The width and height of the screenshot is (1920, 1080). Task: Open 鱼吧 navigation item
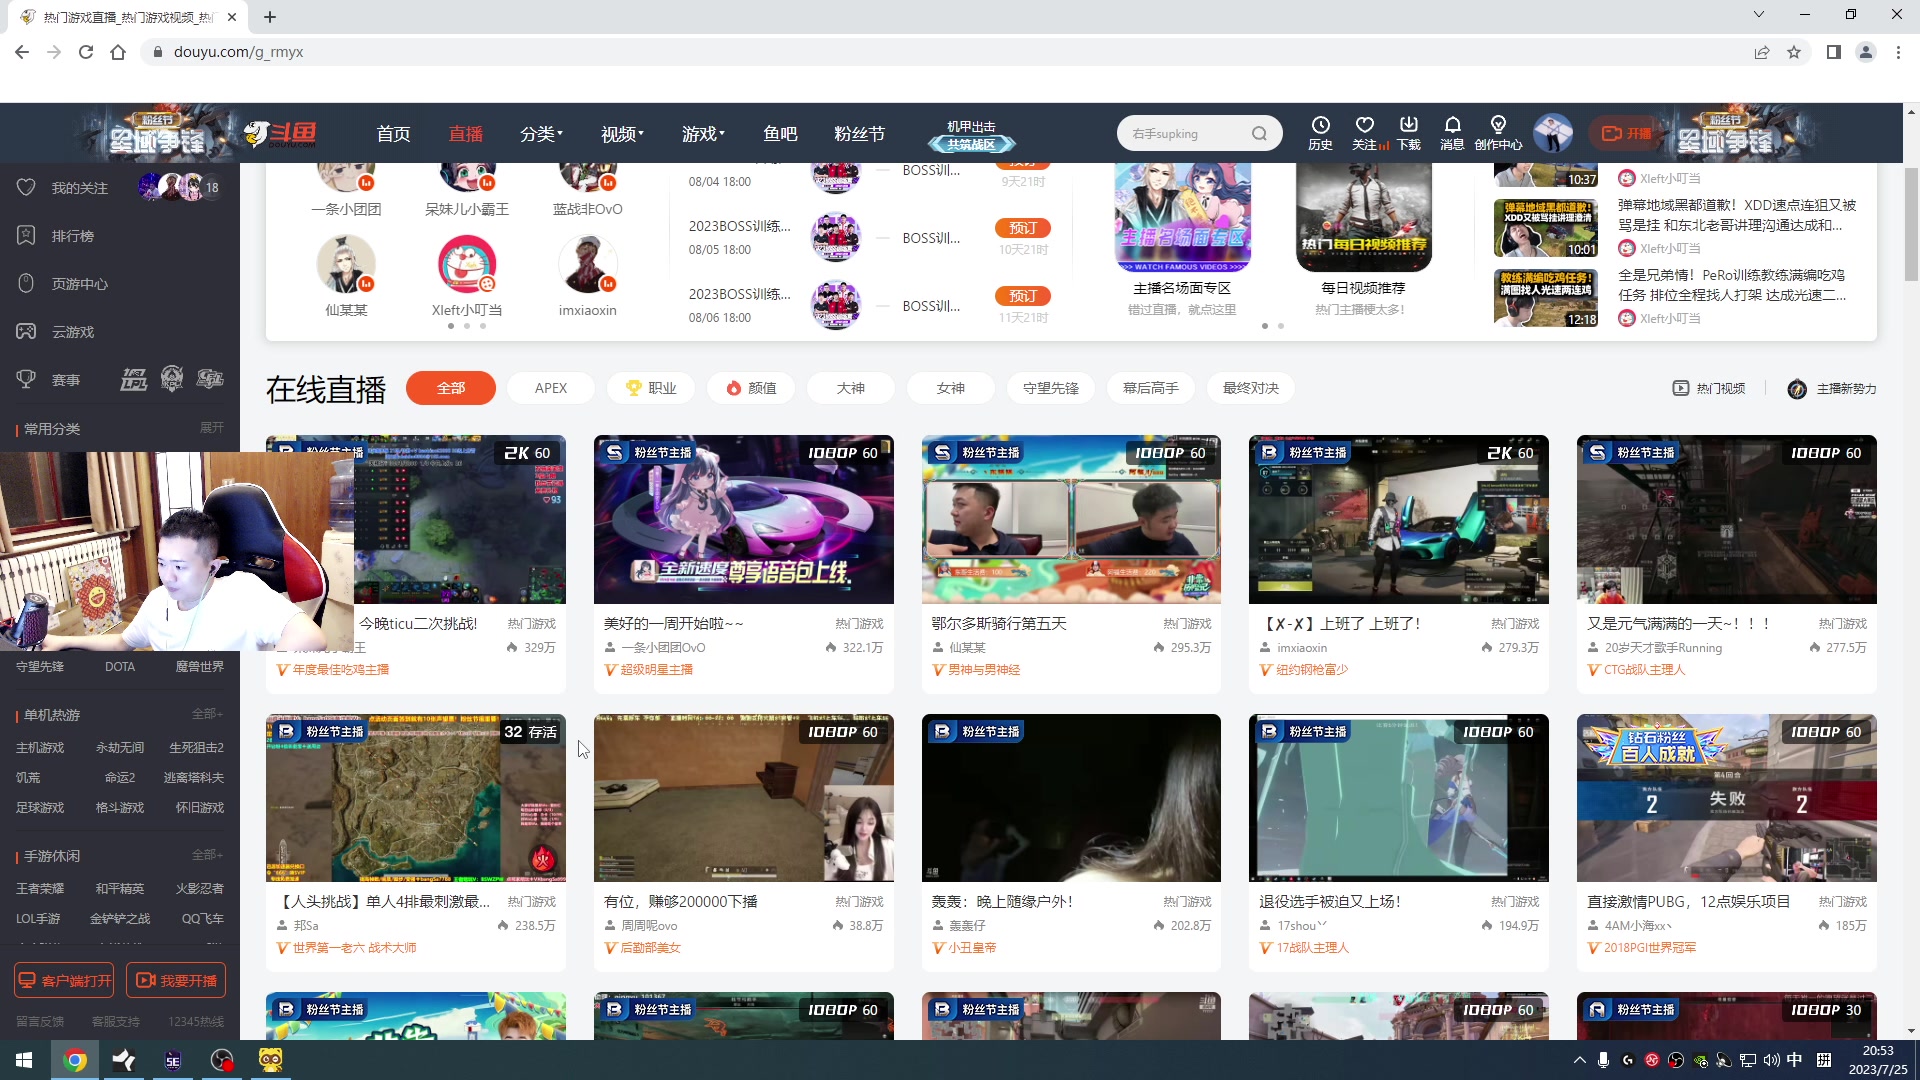[x=780, y=134]
